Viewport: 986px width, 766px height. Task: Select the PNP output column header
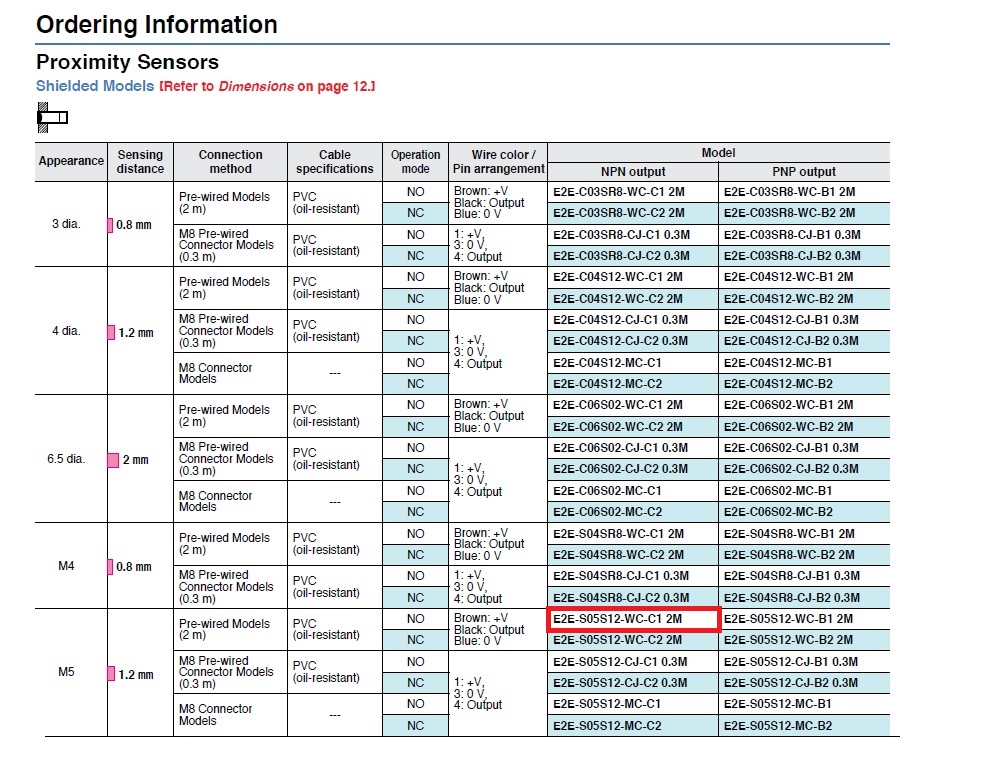pos(804,172)
